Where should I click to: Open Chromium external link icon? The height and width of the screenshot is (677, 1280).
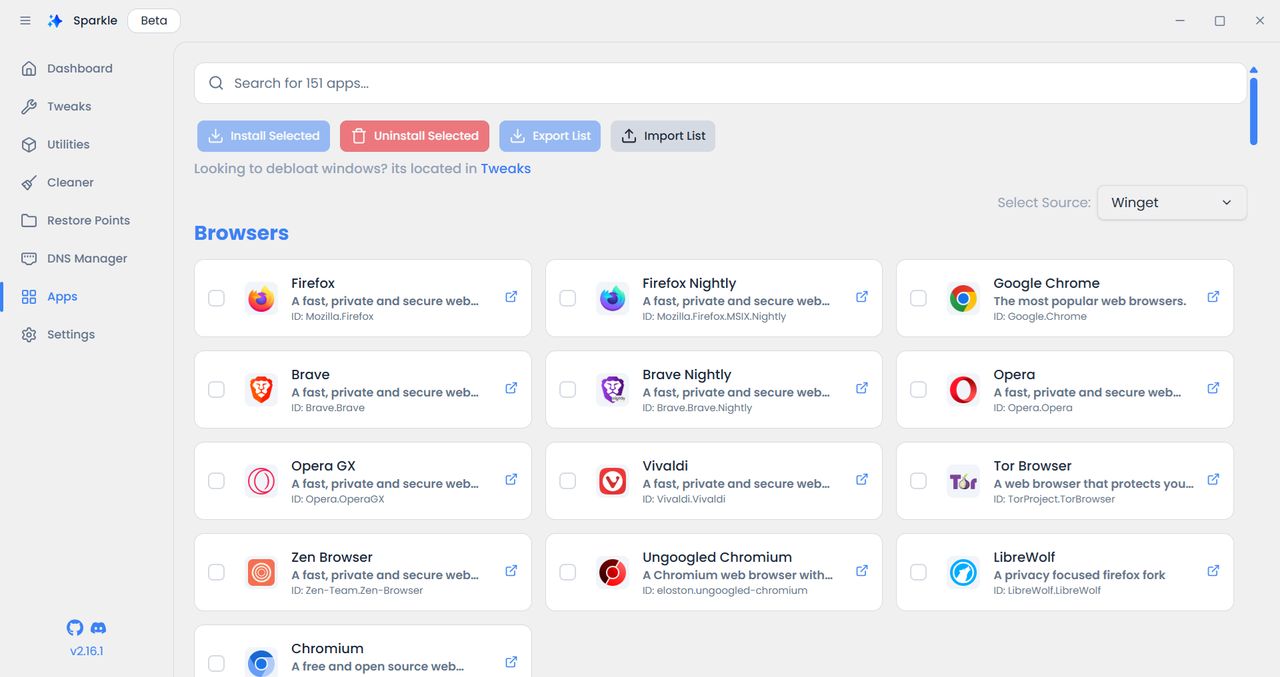[511, 662]
